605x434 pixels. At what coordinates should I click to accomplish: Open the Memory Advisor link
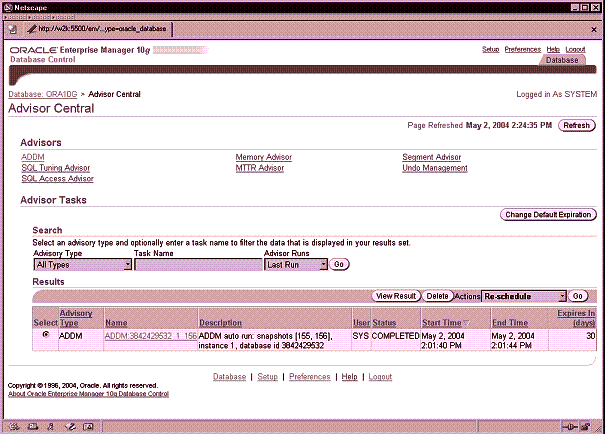point(264,157)
